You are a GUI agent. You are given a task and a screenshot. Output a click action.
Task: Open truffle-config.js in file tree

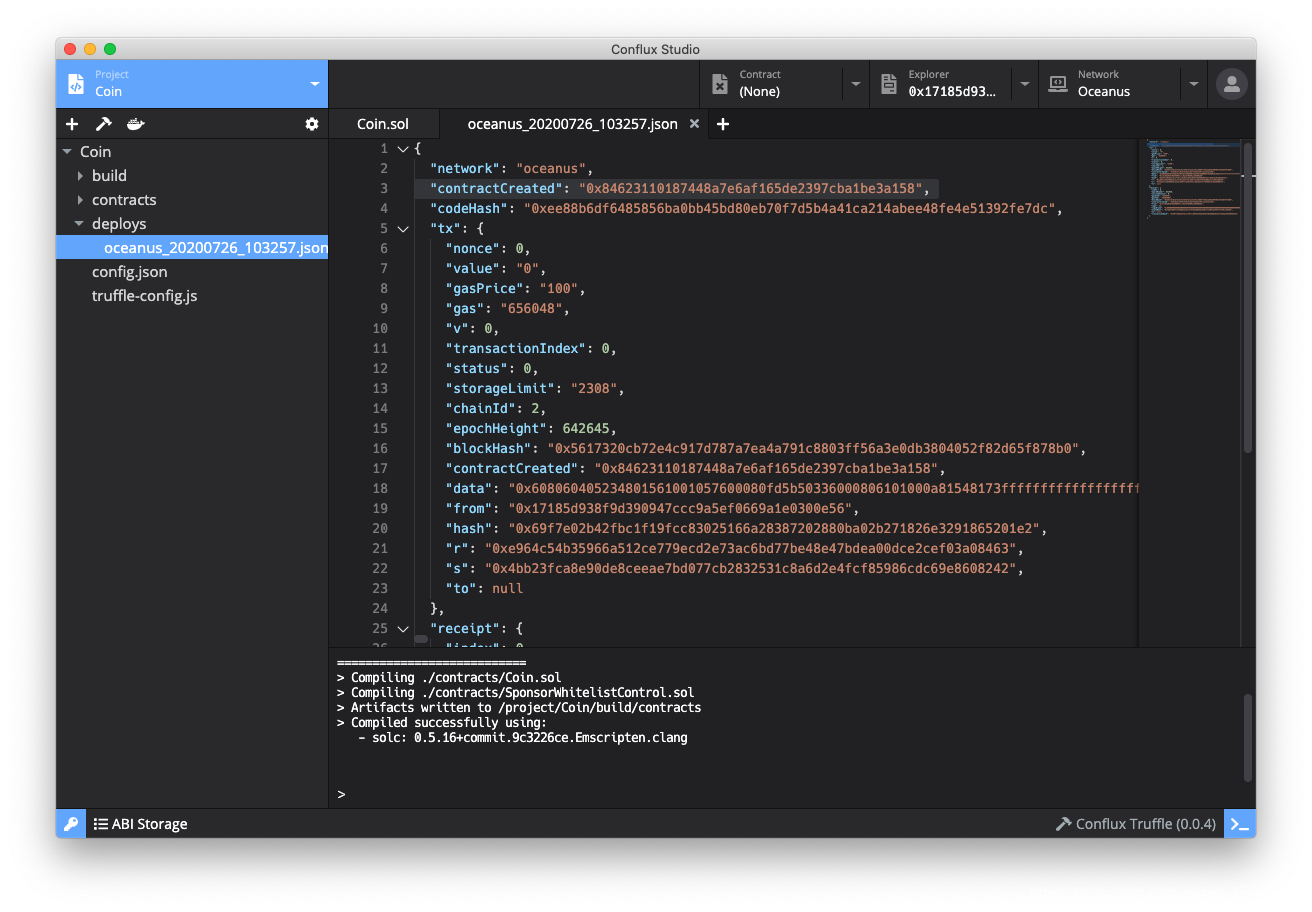(144, 296)
